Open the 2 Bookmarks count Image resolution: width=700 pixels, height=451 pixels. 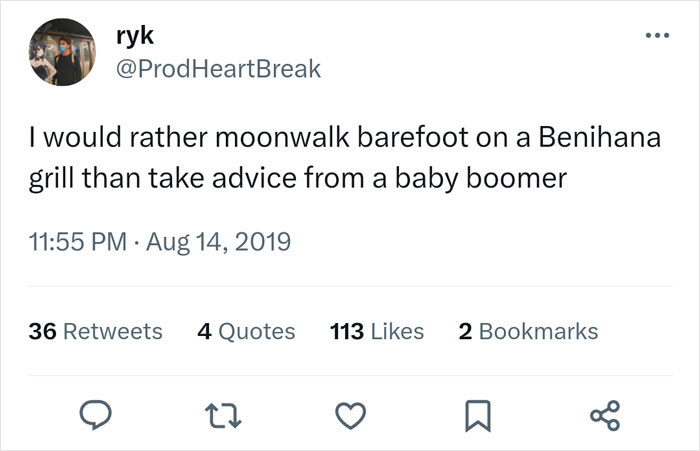[x=528, y=331]
